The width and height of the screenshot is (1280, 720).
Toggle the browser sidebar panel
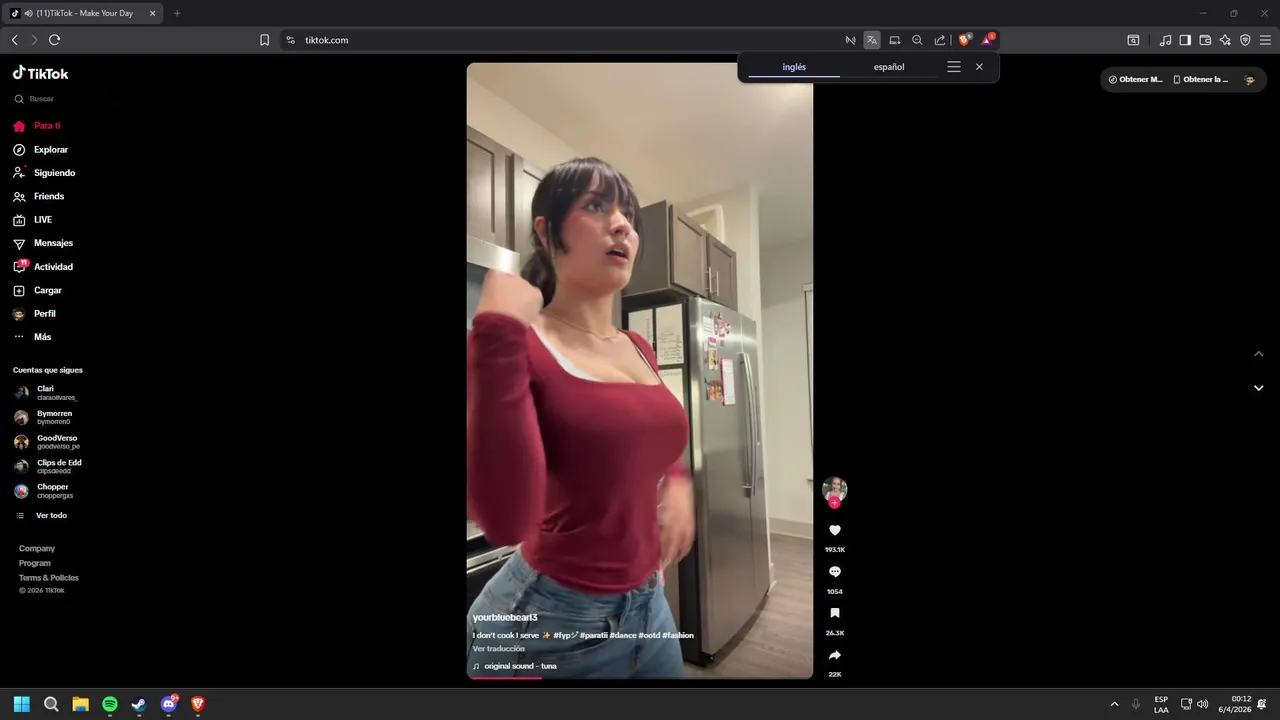1185,40
